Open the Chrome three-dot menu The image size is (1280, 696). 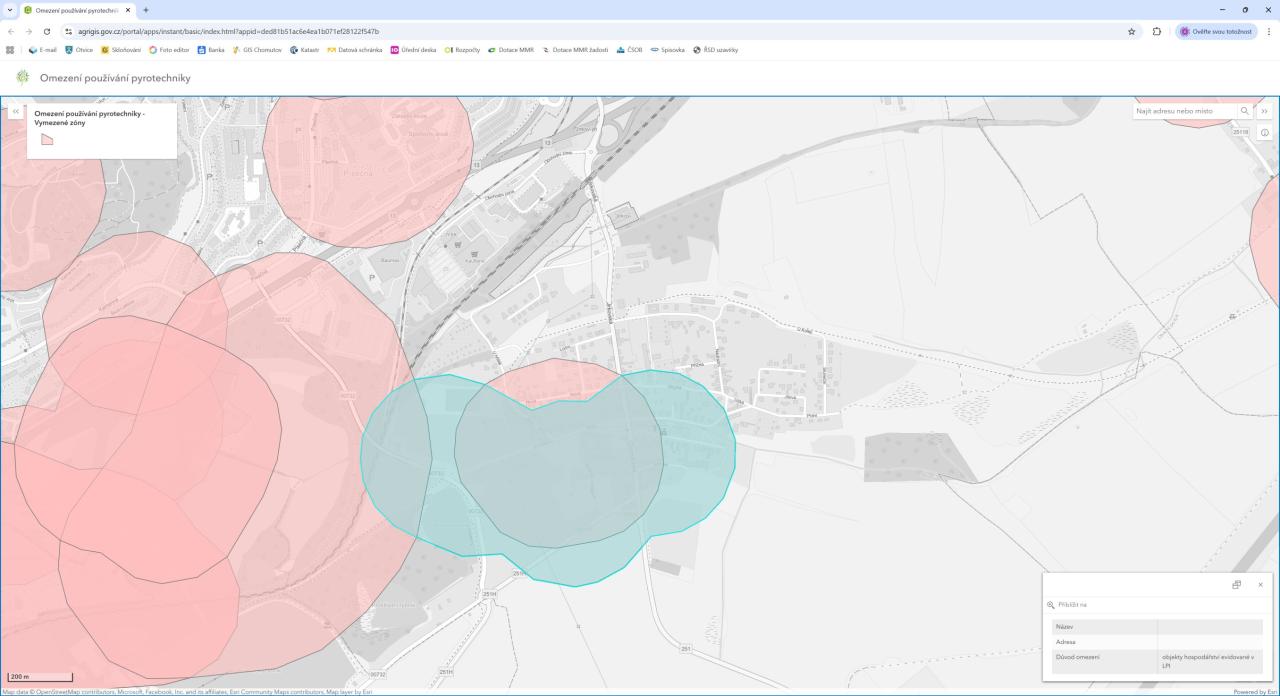coord(1269,31)
